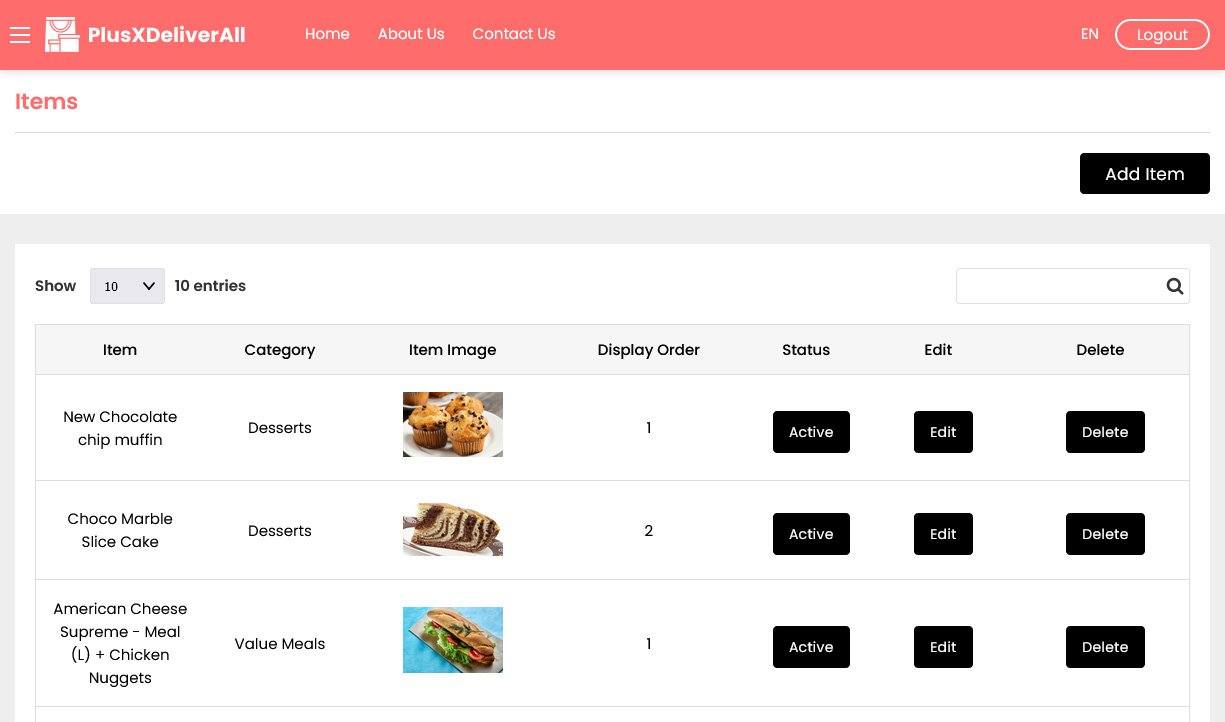Open the sandwich item image thumbnail

(453, 640)
